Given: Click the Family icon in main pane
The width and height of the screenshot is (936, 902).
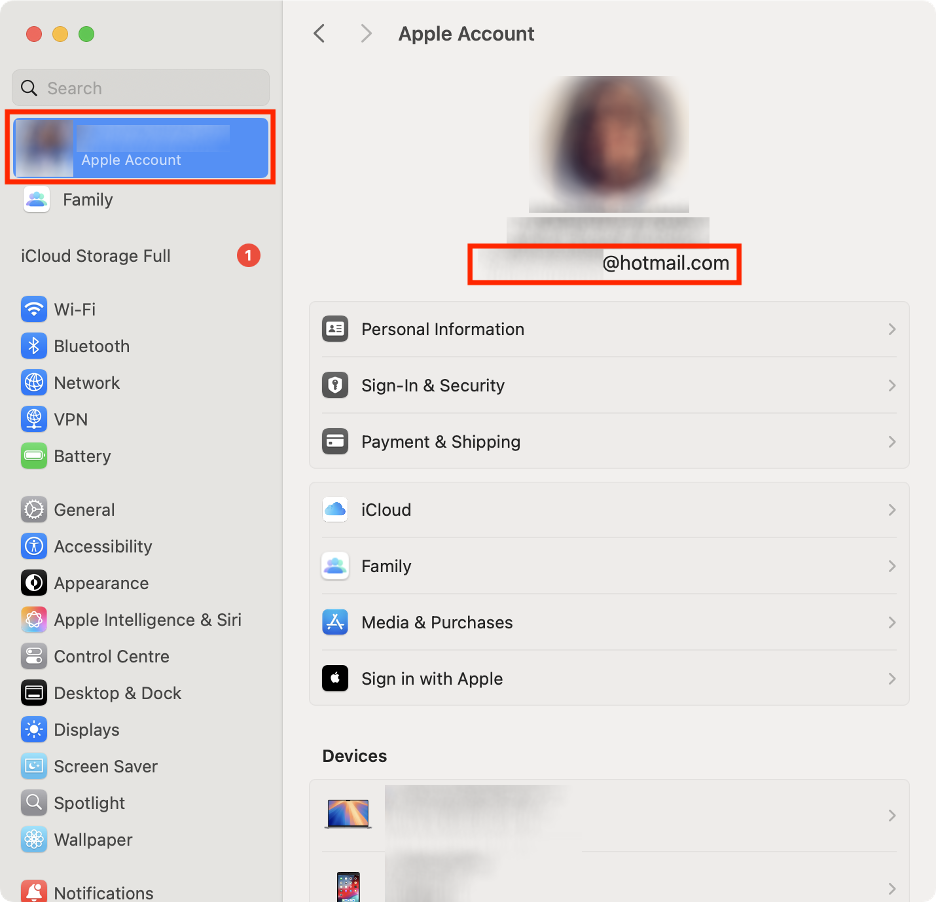Looking at the screenshot, I should (335, 566).
